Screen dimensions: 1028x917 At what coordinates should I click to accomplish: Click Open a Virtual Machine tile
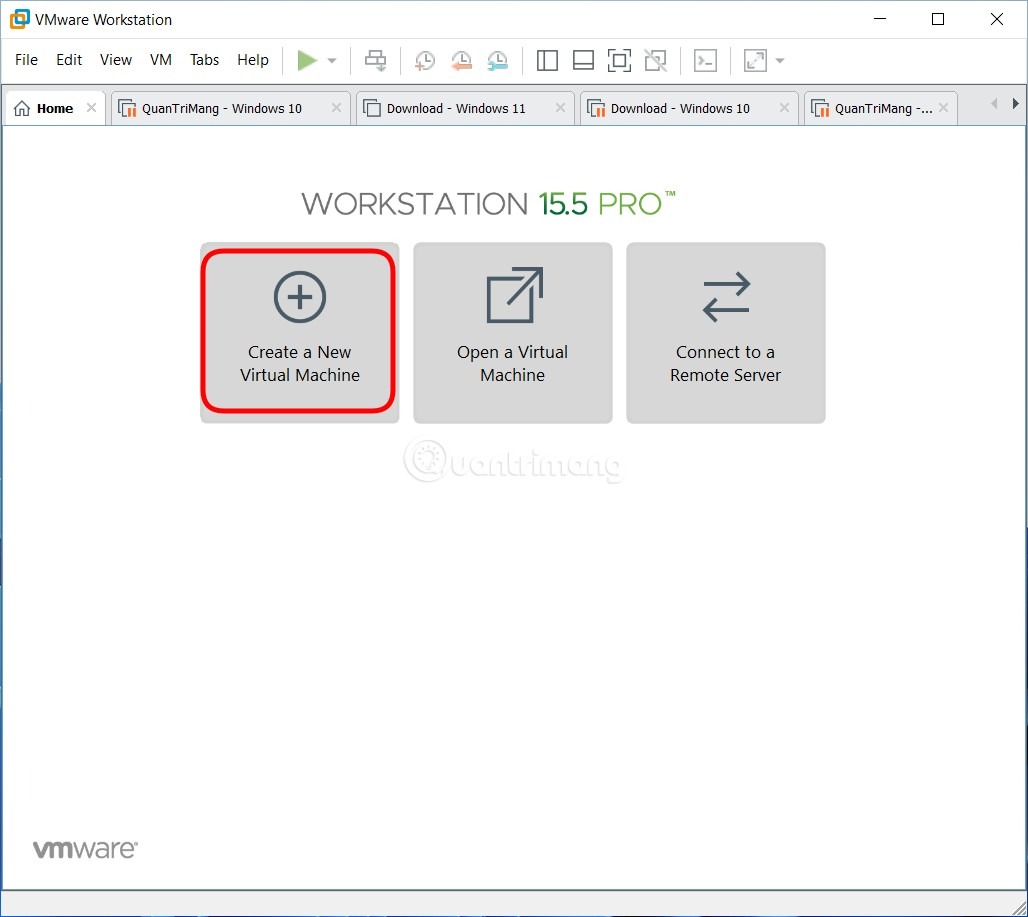tap(513, 332)
